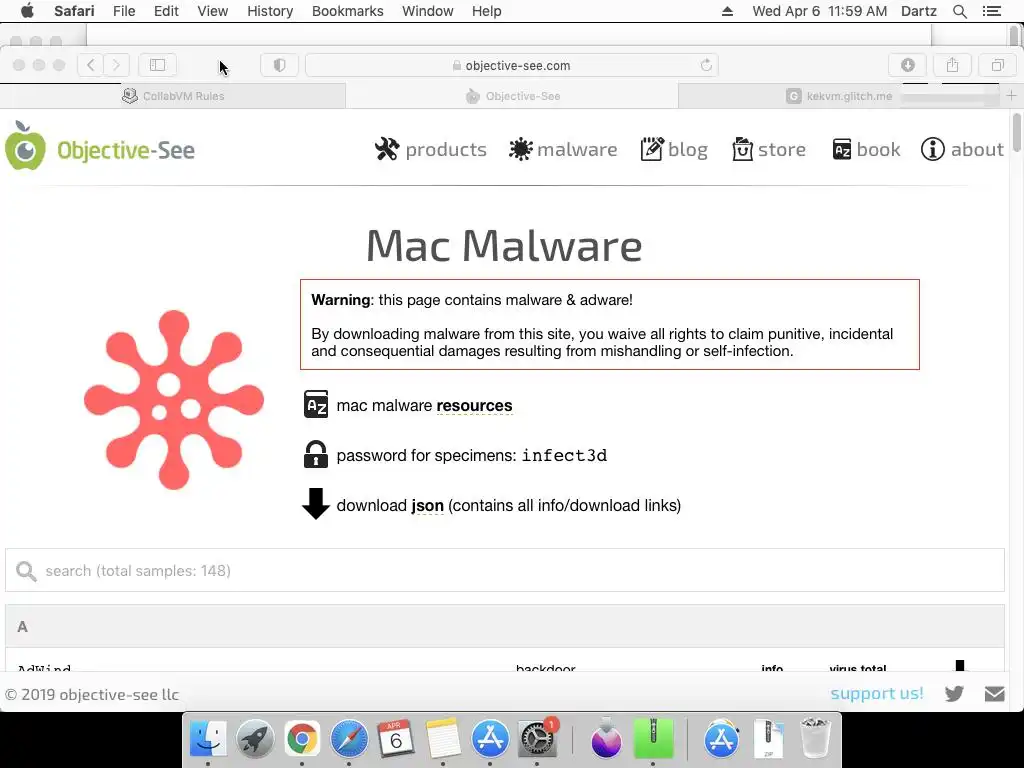Open System Preferences from the dock
1024x768 pixels.
(537, 740)
